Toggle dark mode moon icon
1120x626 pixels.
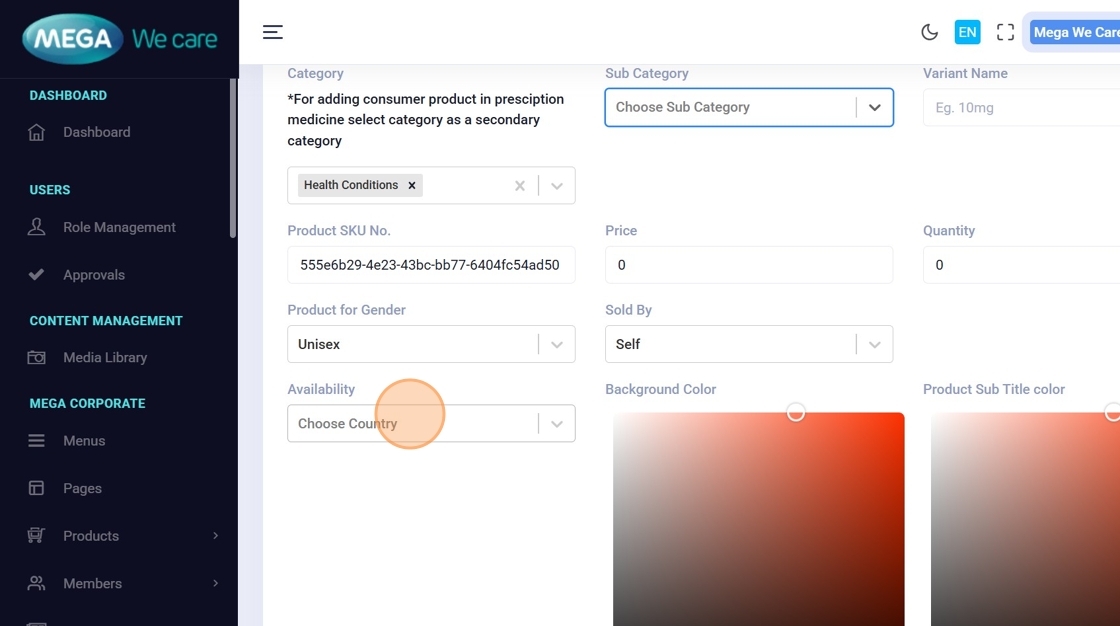(x=929, y=32)
